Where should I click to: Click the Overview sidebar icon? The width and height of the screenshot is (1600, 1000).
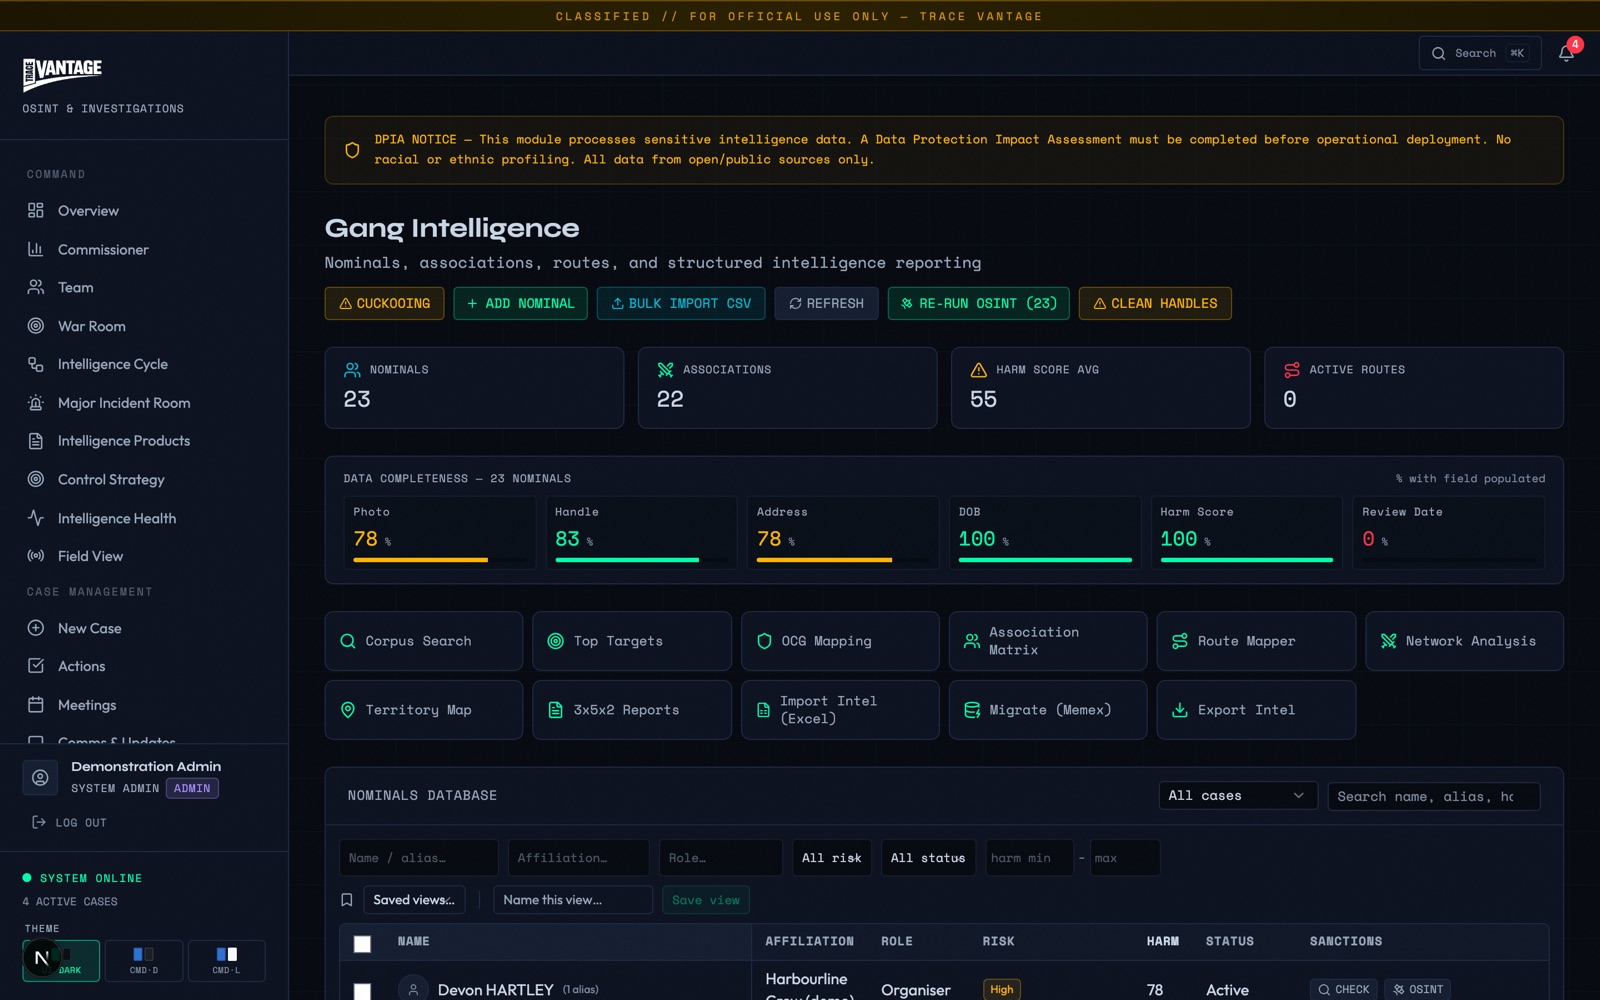click(36, 210)
